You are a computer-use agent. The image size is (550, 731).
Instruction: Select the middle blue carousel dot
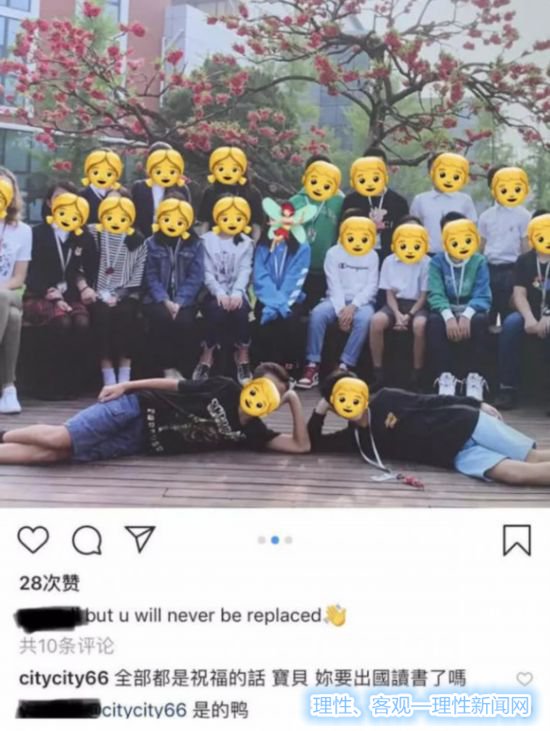[x=275, y=540]
